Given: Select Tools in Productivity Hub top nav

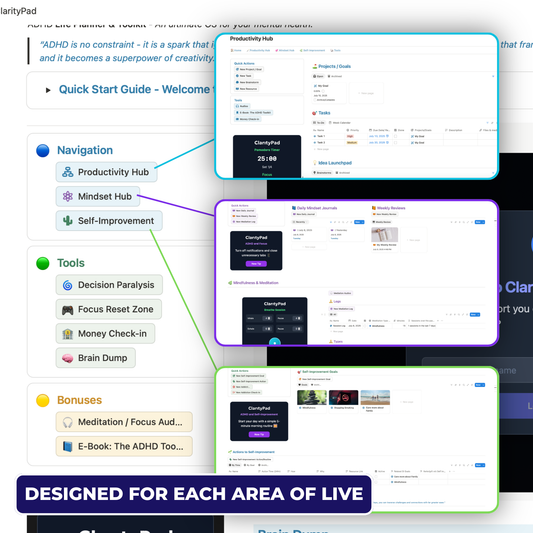Looking at the screenshot, I should pos(336,50).
